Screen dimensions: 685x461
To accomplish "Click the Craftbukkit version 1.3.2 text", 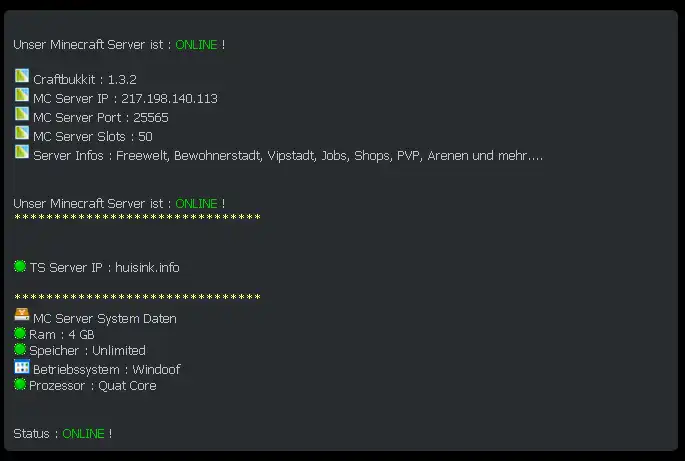I will (x=122, y=80).
